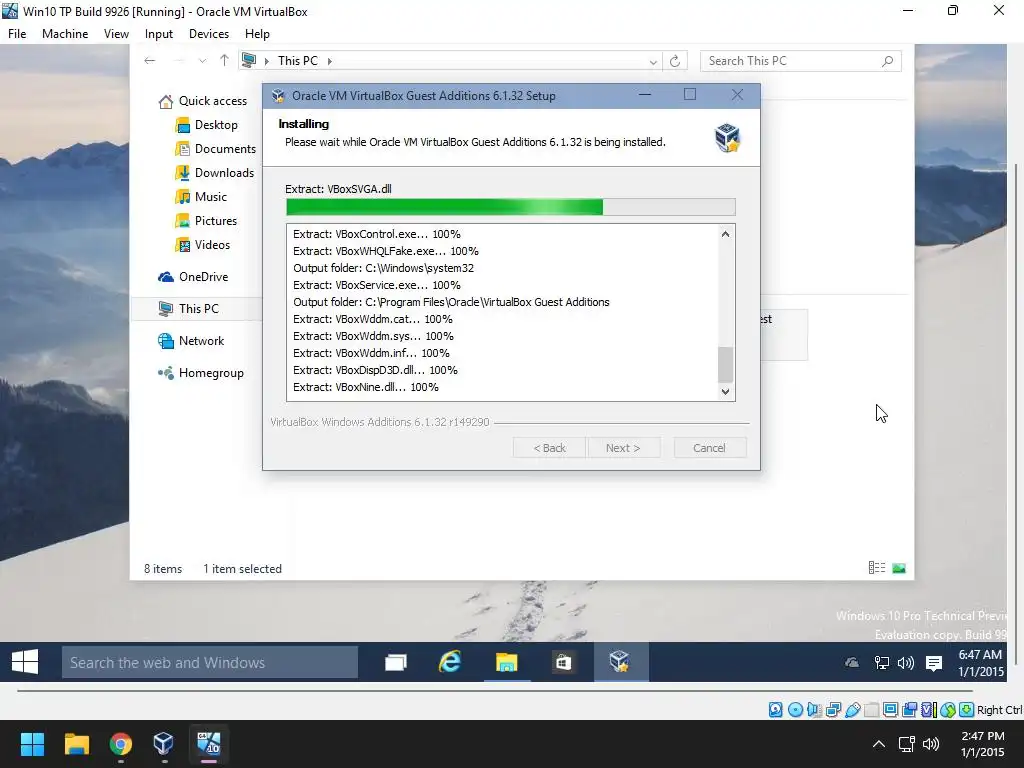
Task: Select Guest Additions installer in guest taskbar
Action: (x=620, y=662)
